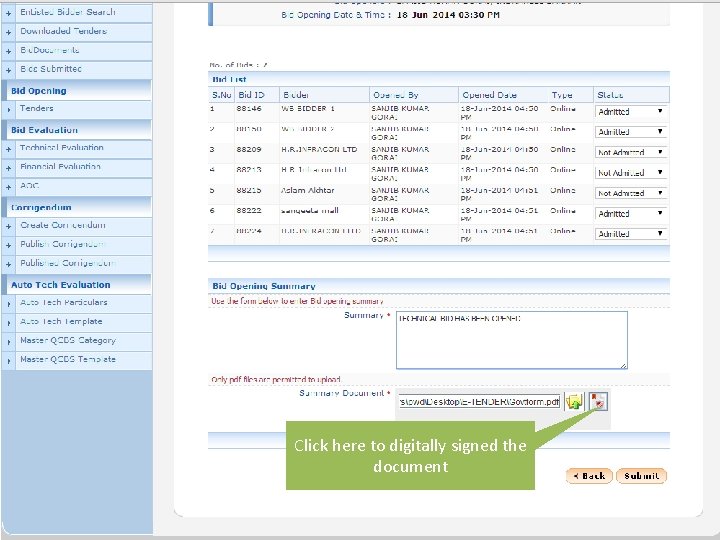720x540 pixels.
Task: Open BidDocuments menu item
Action: [x=50, y=50]
